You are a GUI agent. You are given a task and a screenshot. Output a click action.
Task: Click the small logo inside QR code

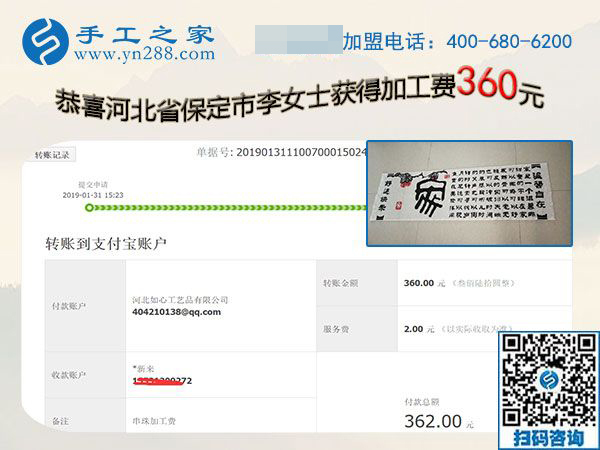click(x=549, y=380)
